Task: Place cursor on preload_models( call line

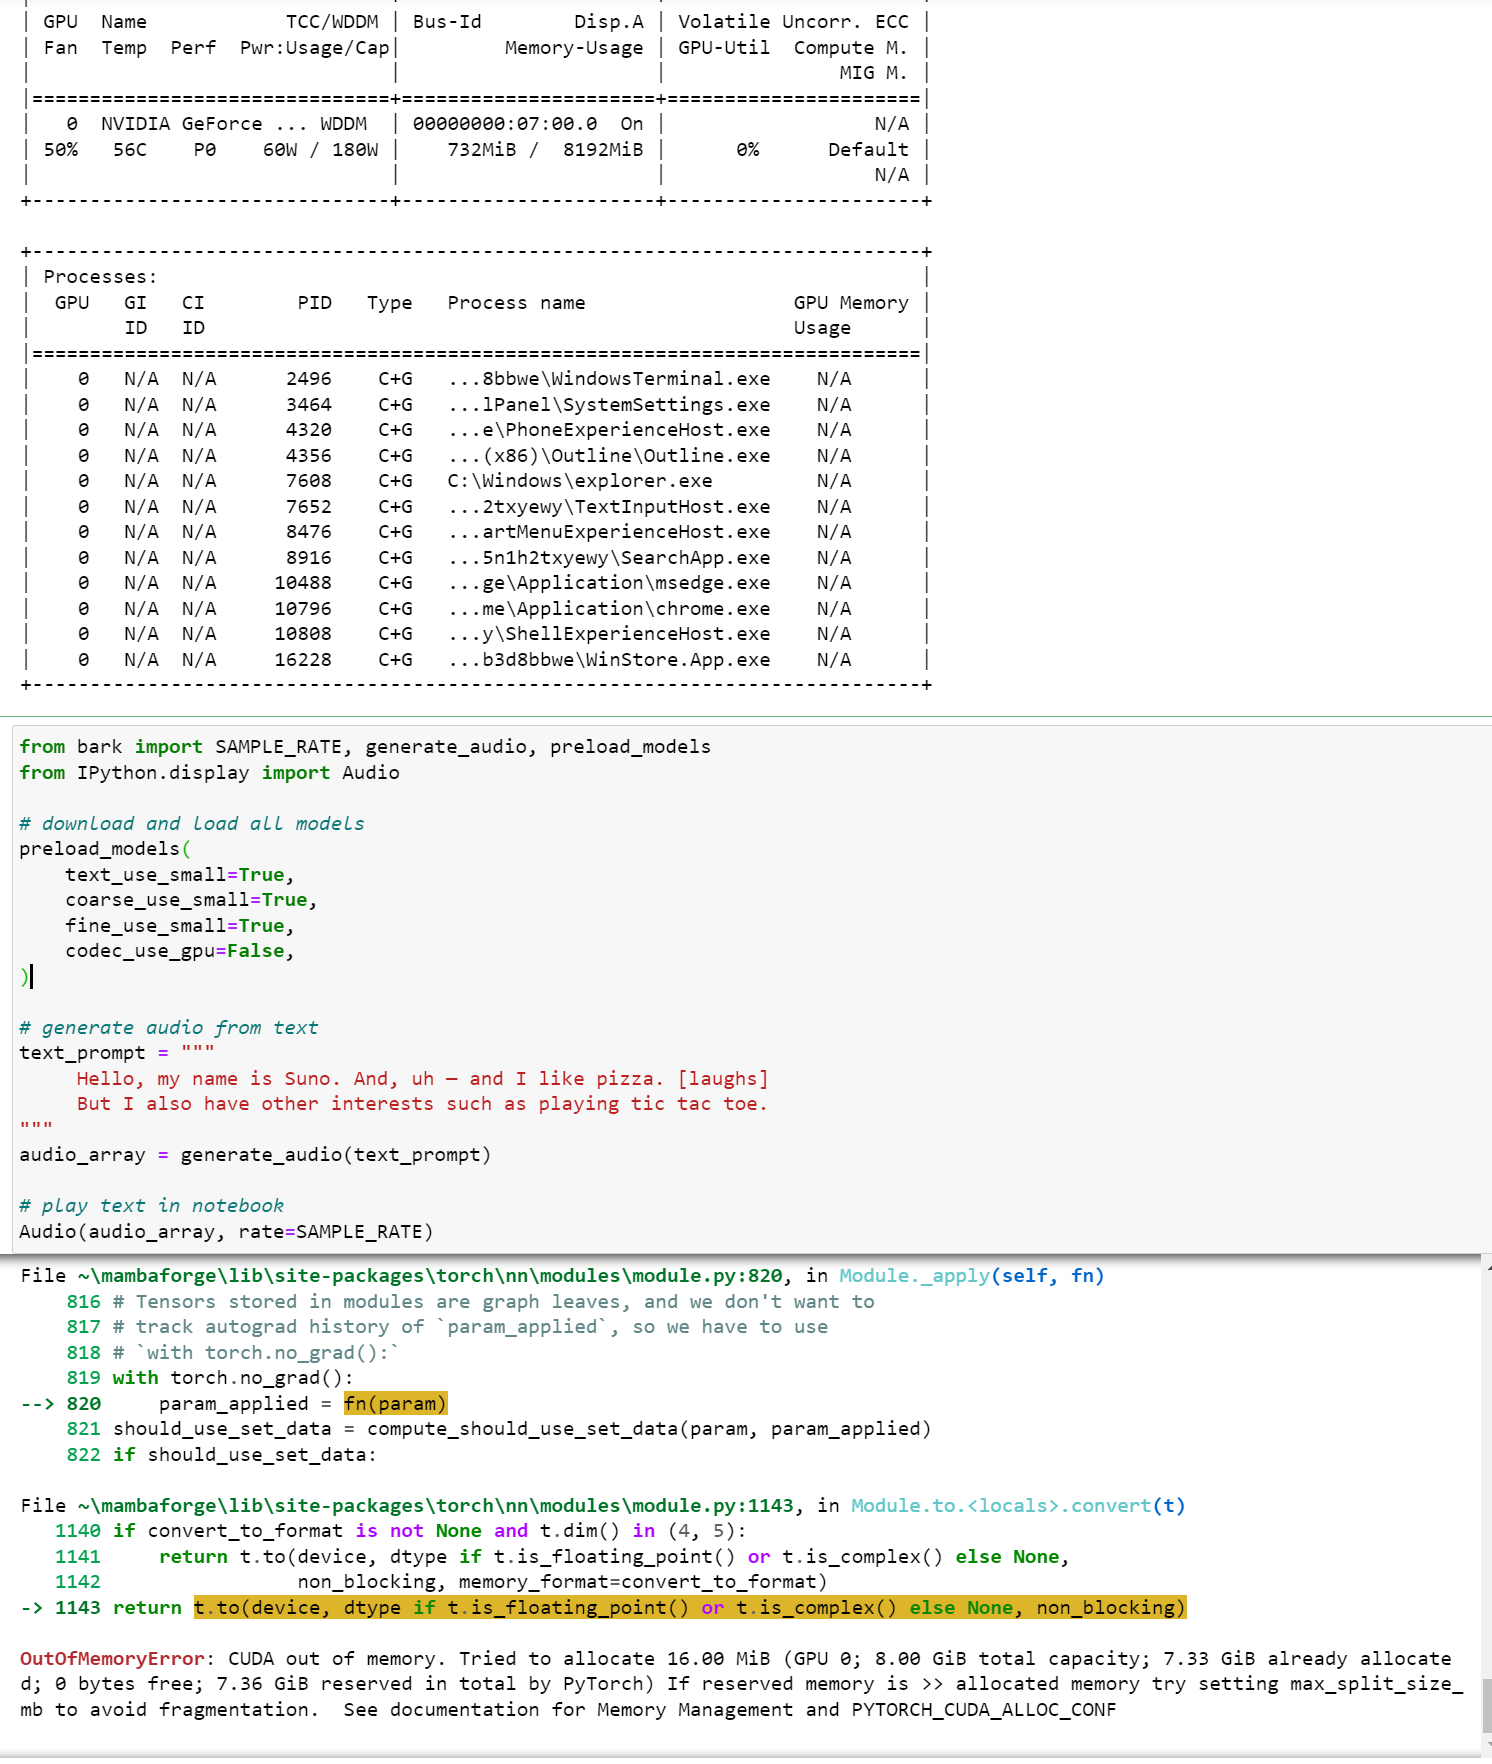Action: (x=105, y=849)
